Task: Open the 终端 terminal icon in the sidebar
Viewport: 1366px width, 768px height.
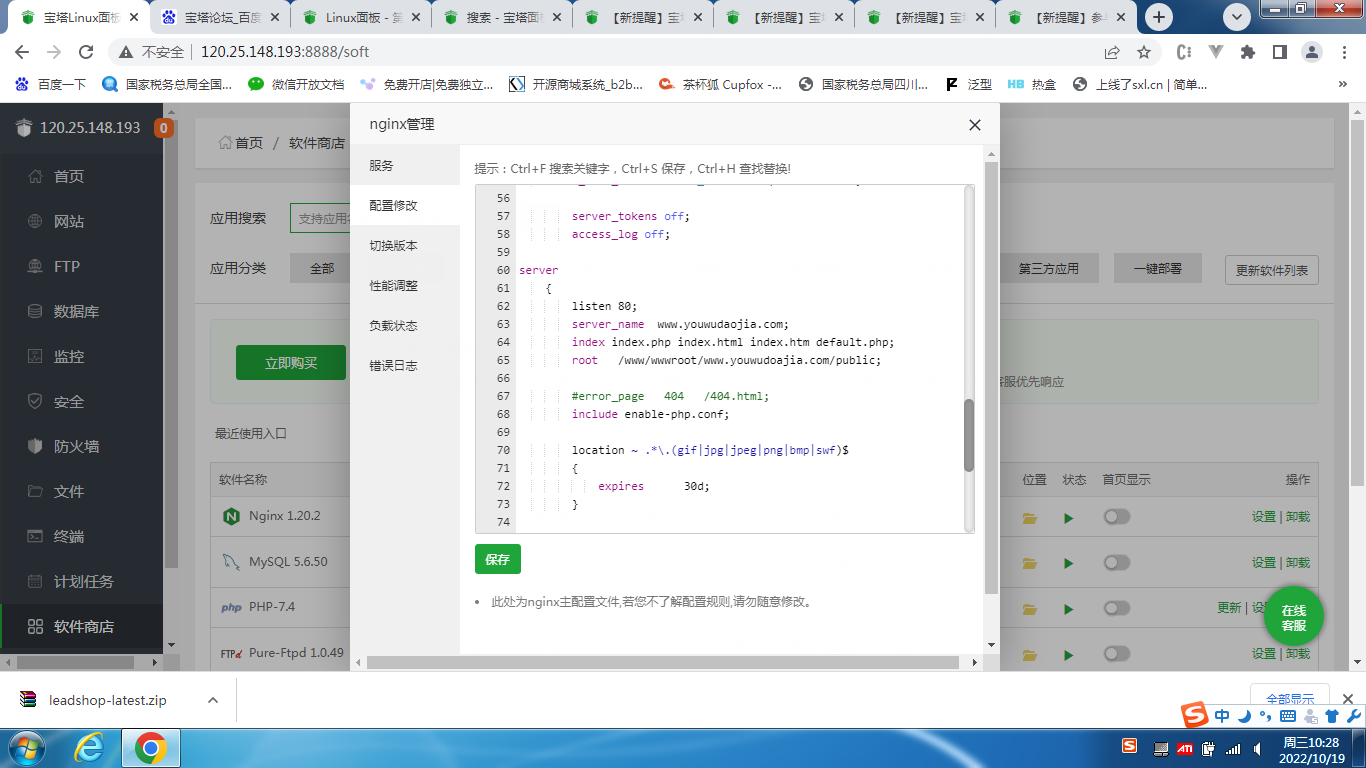Action: (x=36, y=537)
